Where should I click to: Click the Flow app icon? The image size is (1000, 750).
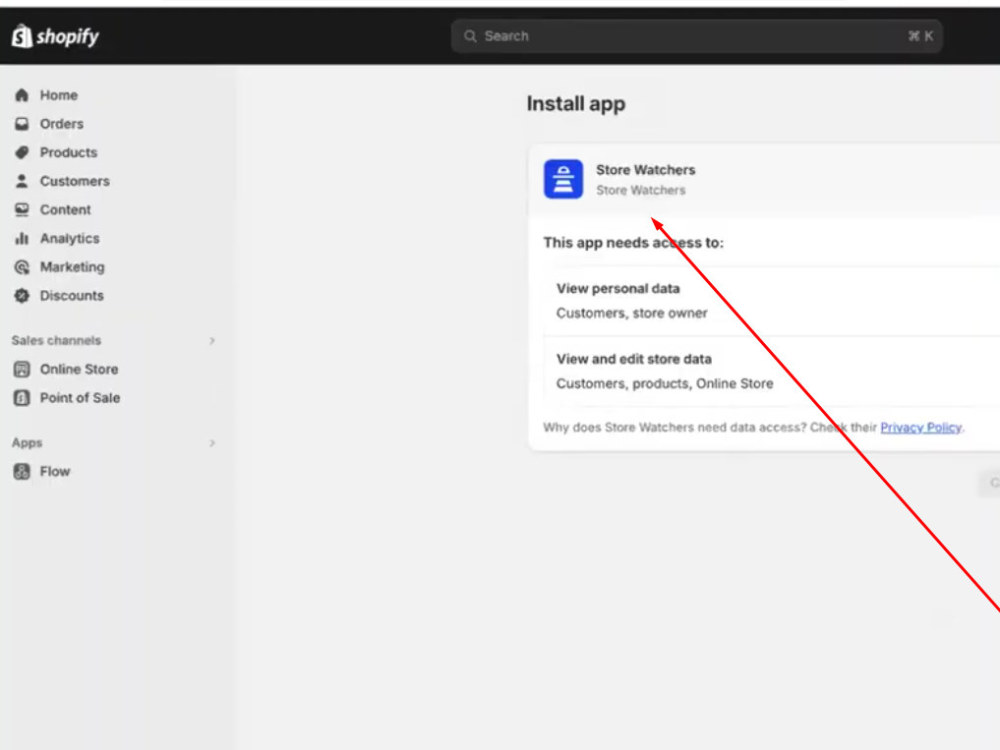tap(22, 471)
